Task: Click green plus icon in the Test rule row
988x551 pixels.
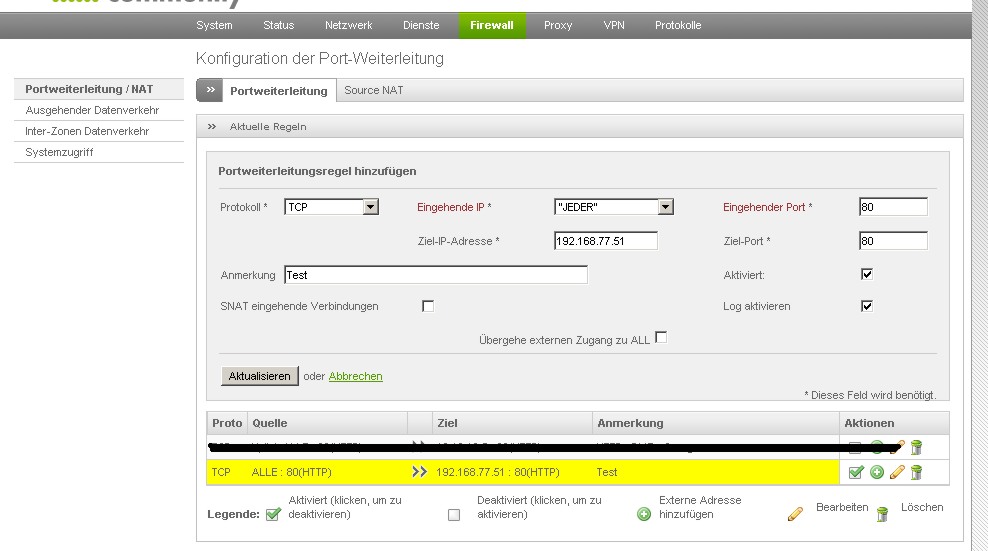Action: click(x=877, y=472)
